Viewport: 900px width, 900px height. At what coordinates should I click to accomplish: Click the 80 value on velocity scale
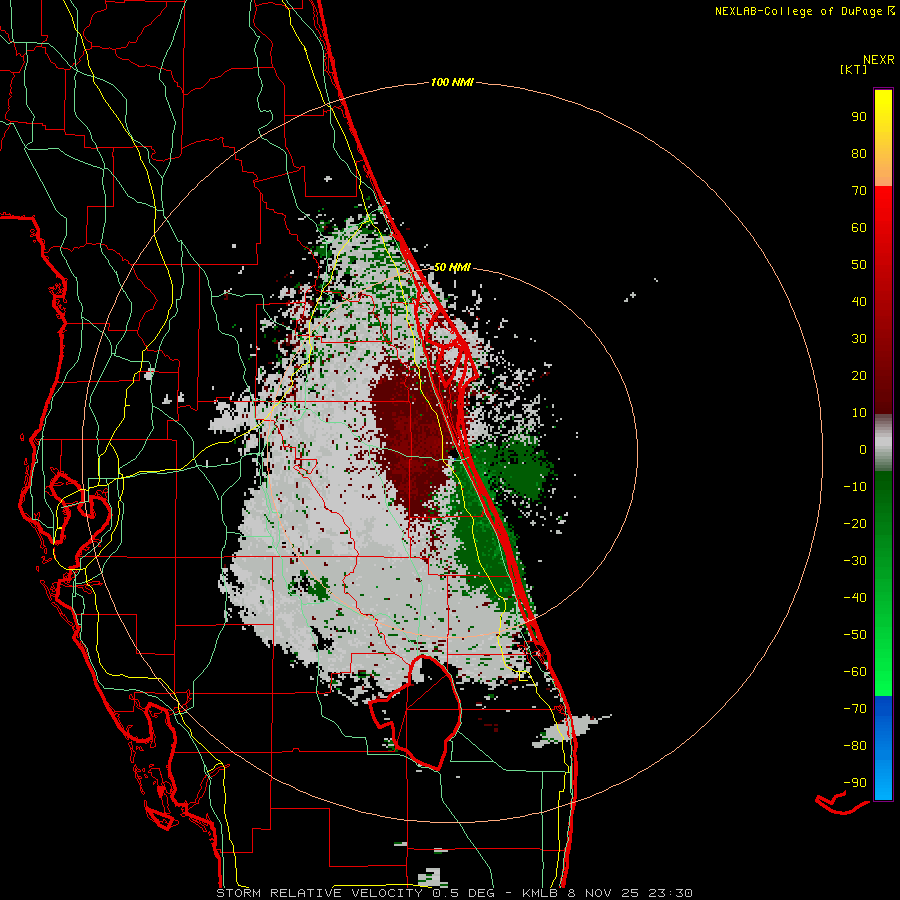click(x=859, y=153)
